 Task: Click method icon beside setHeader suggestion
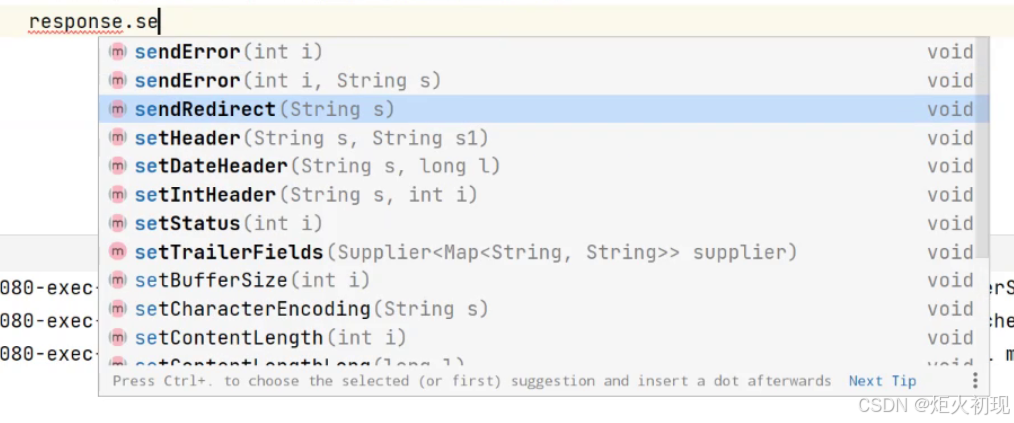coord(118,138)
